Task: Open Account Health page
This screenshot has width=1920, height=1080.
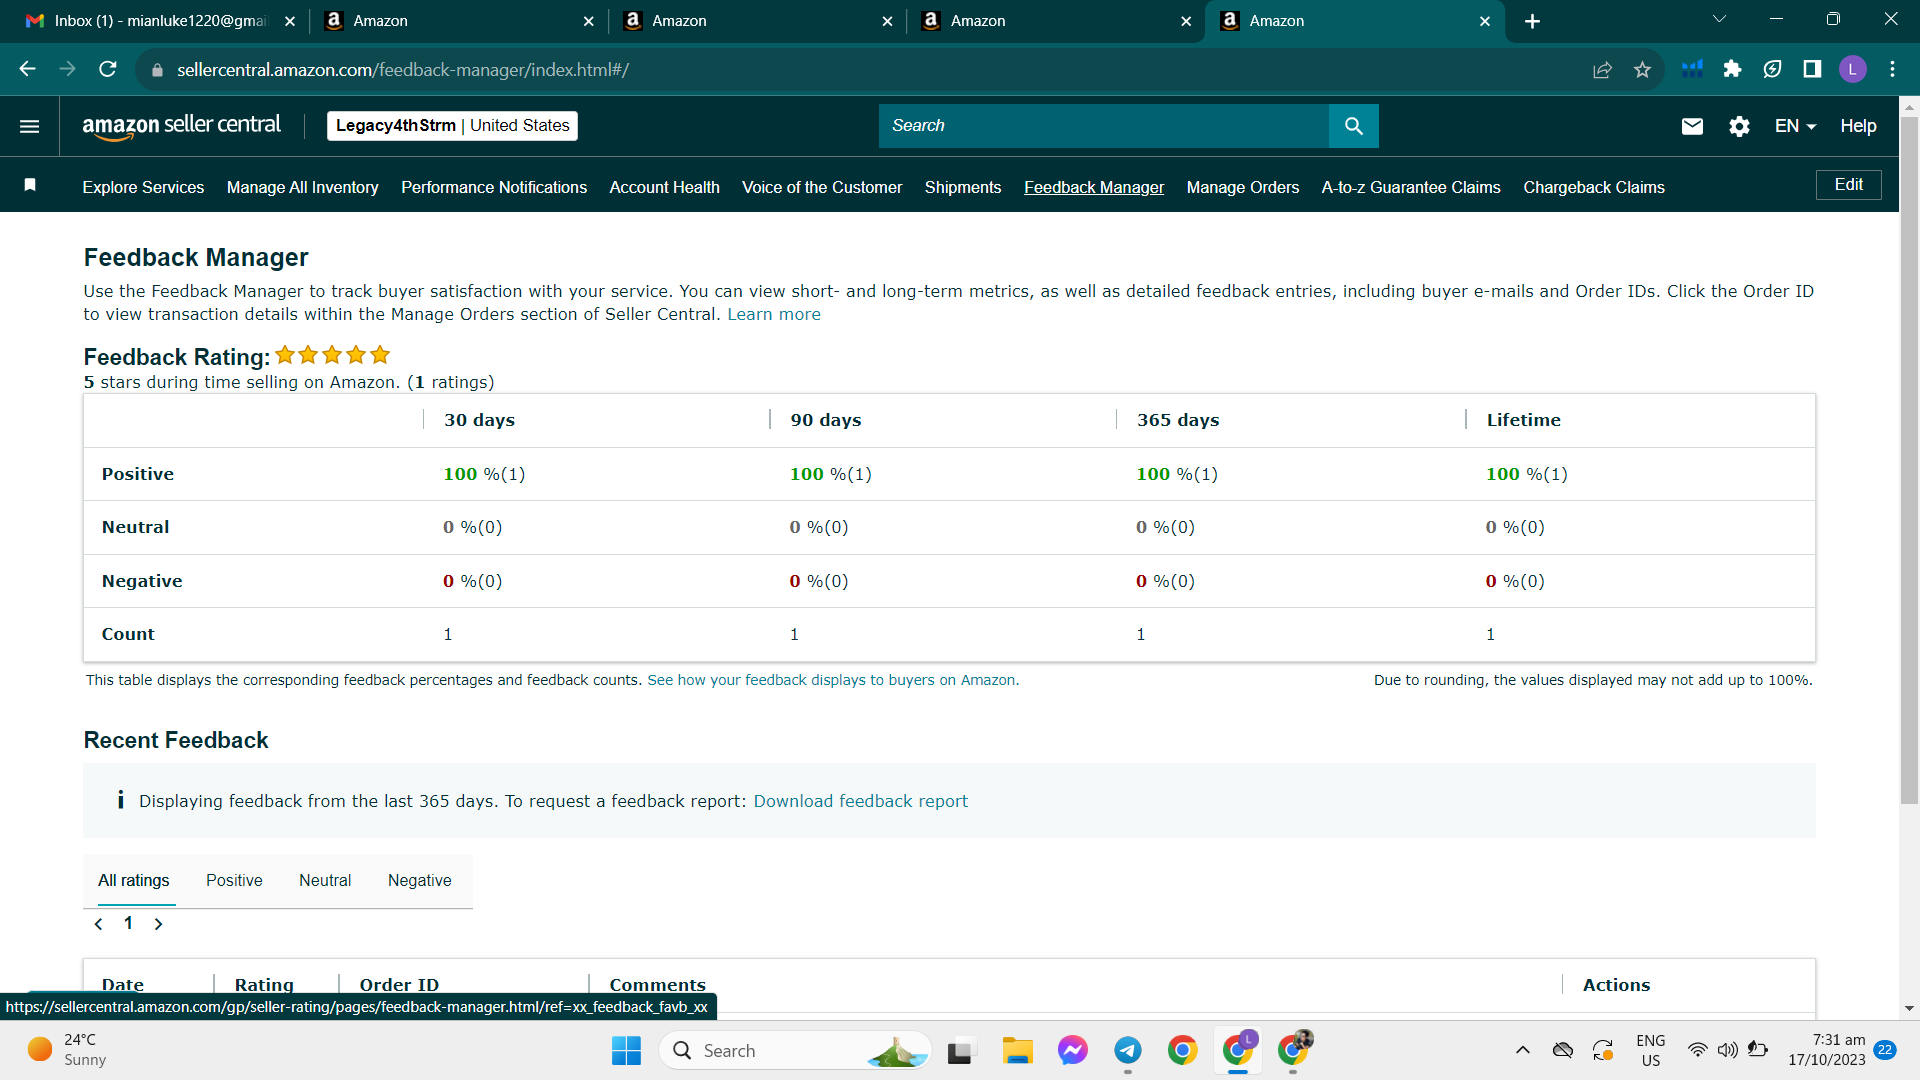Action: tap(665, 188)
